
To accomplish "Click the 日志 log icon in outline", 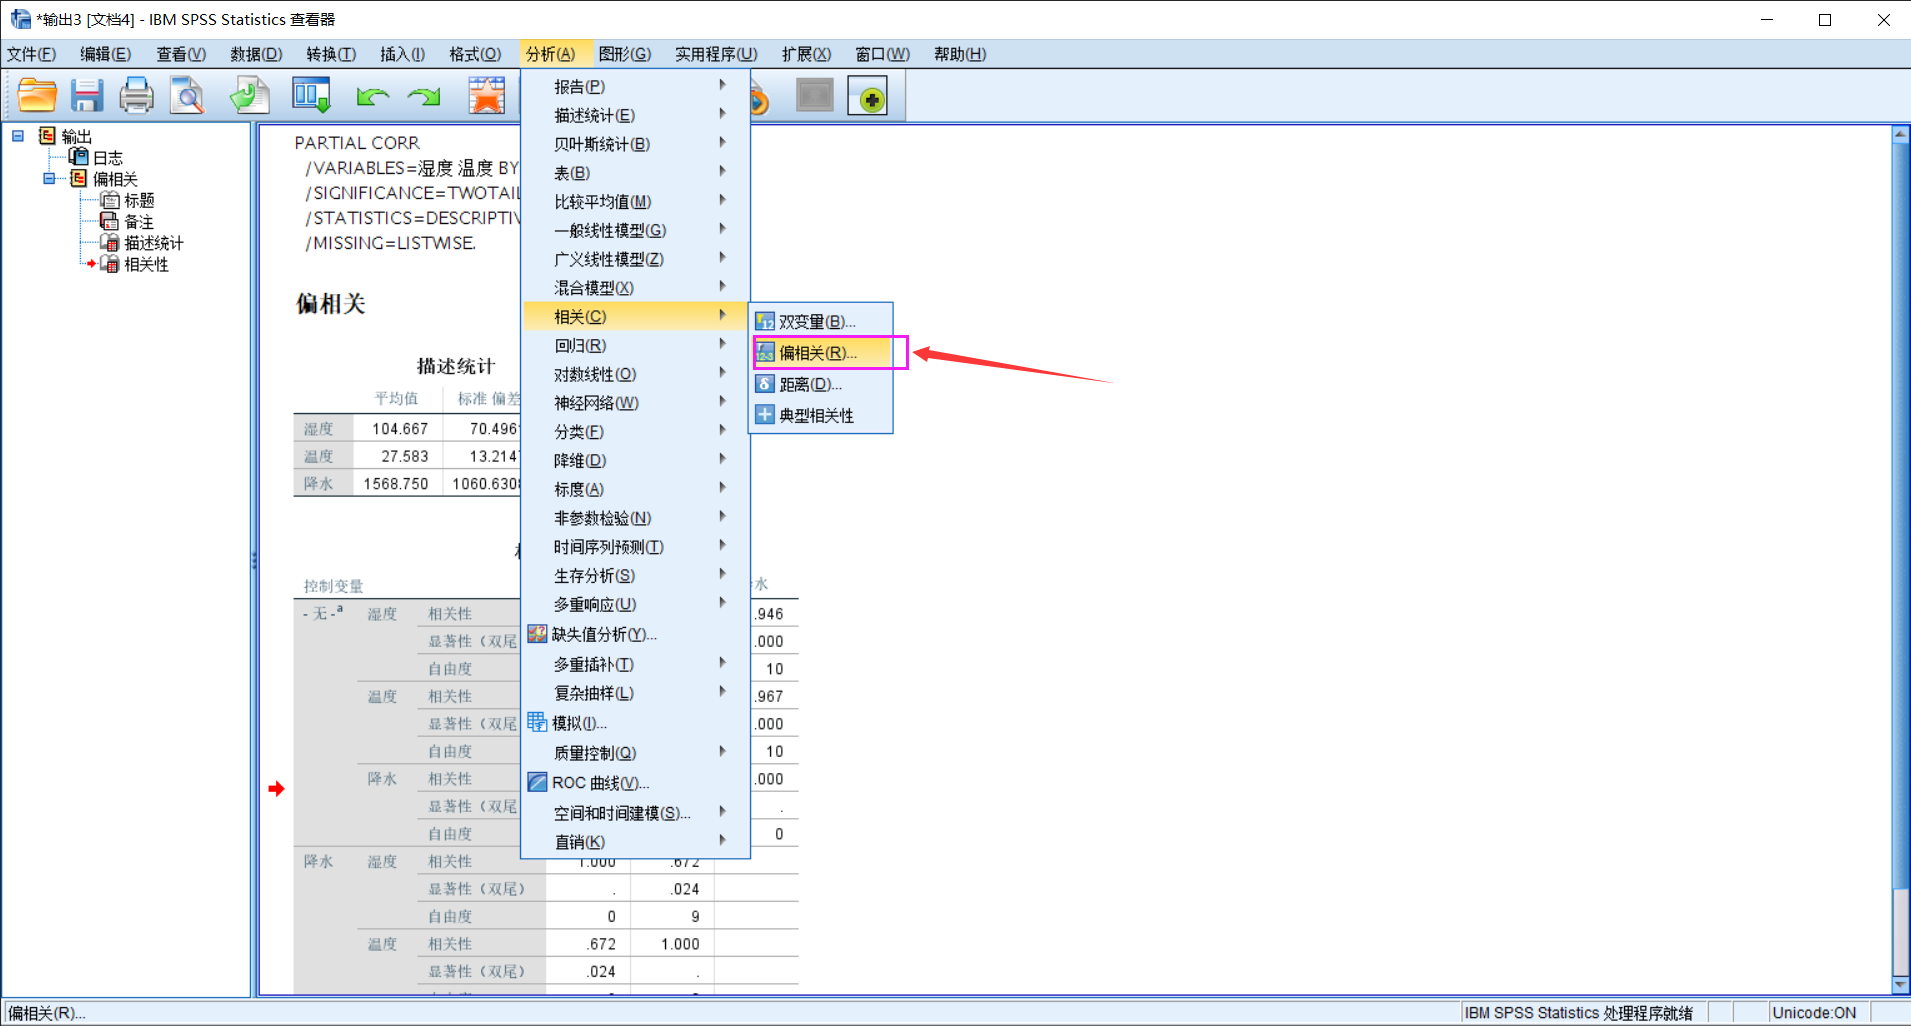I will [79, 157].
